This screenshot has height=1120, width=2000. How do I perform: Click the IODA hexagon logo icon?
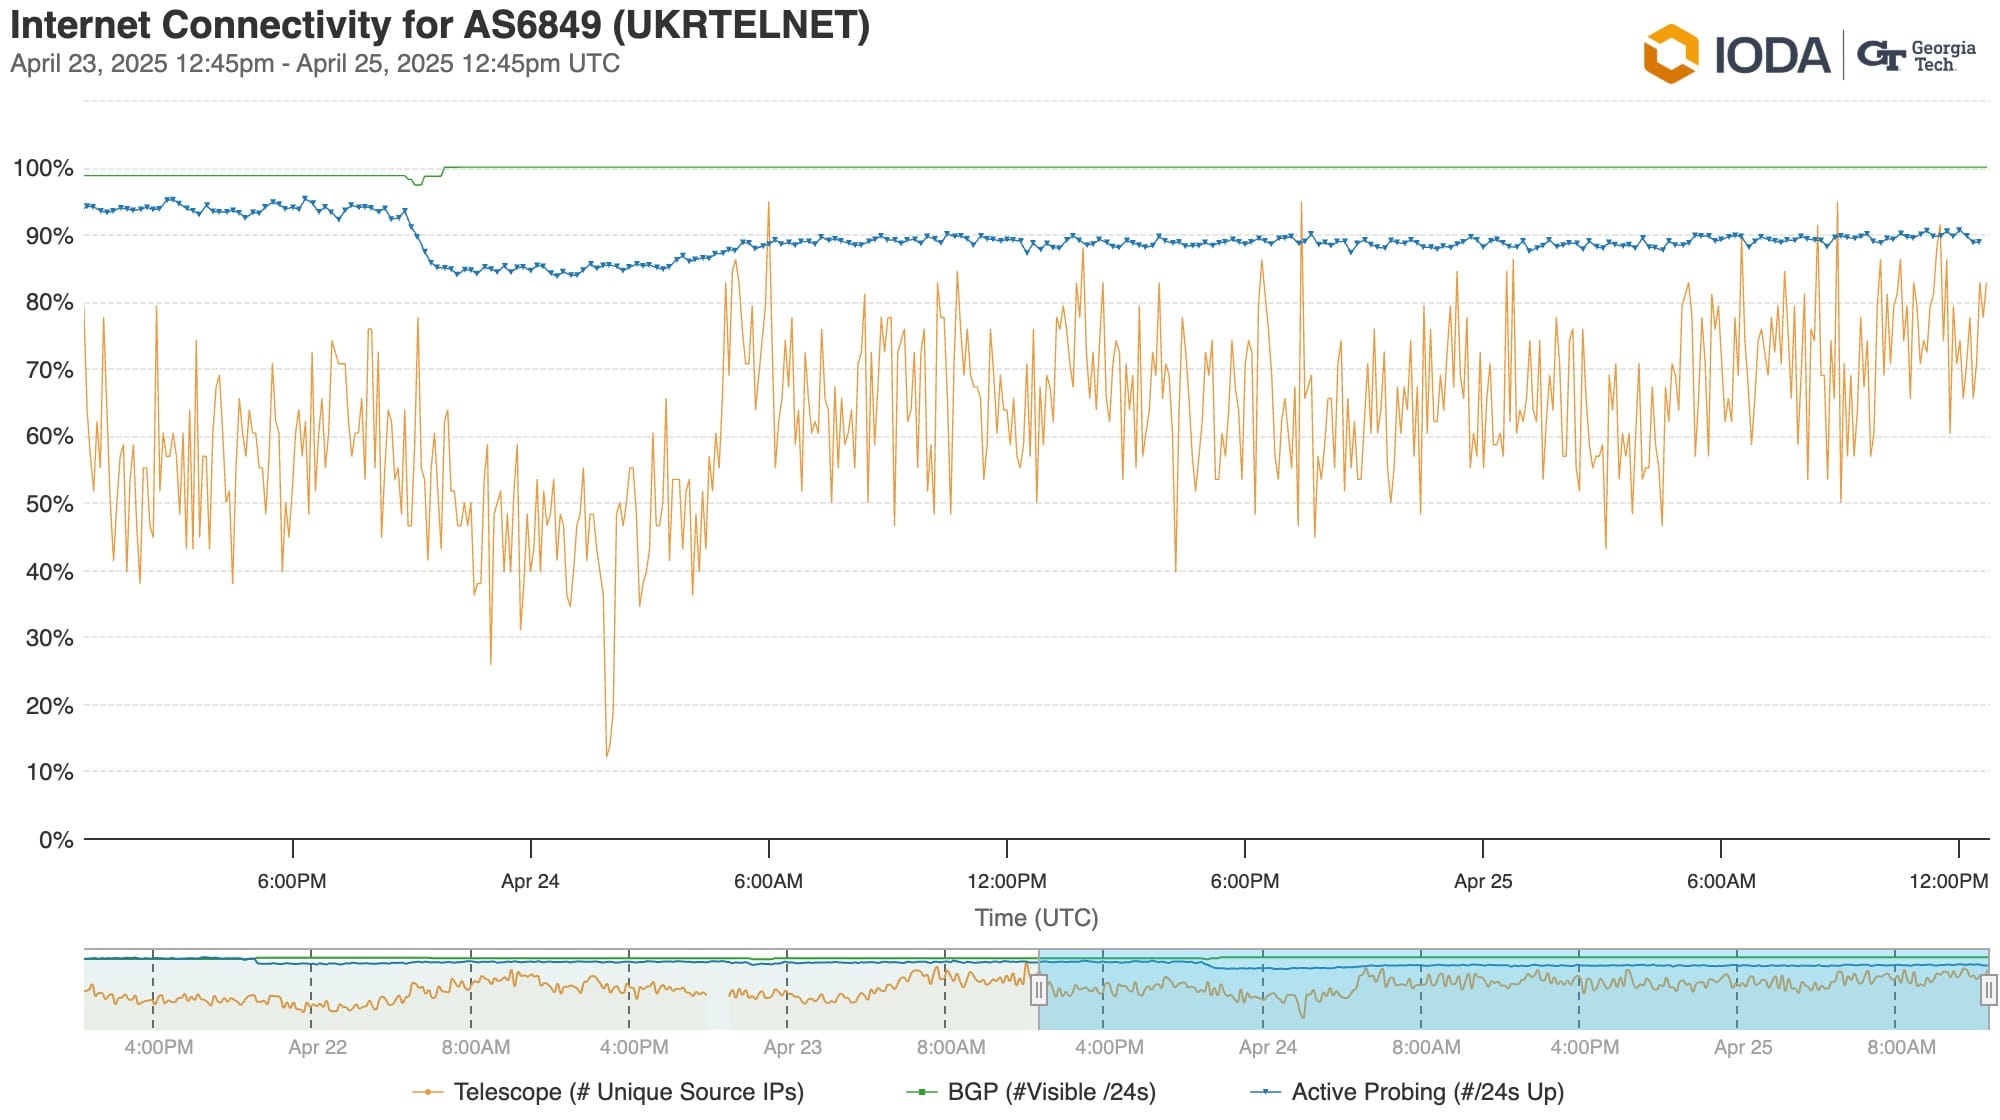(1670, 54)
